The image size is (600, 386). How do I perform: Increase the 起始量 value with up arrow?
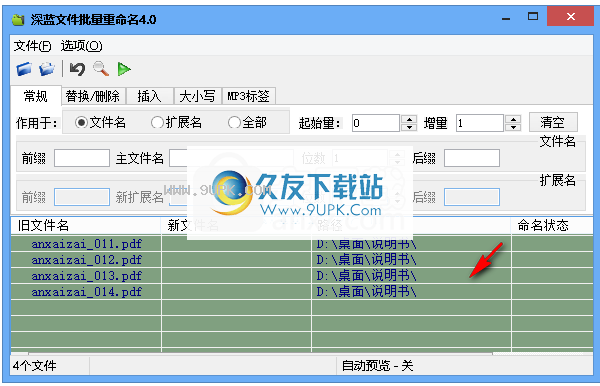(409, 119)
